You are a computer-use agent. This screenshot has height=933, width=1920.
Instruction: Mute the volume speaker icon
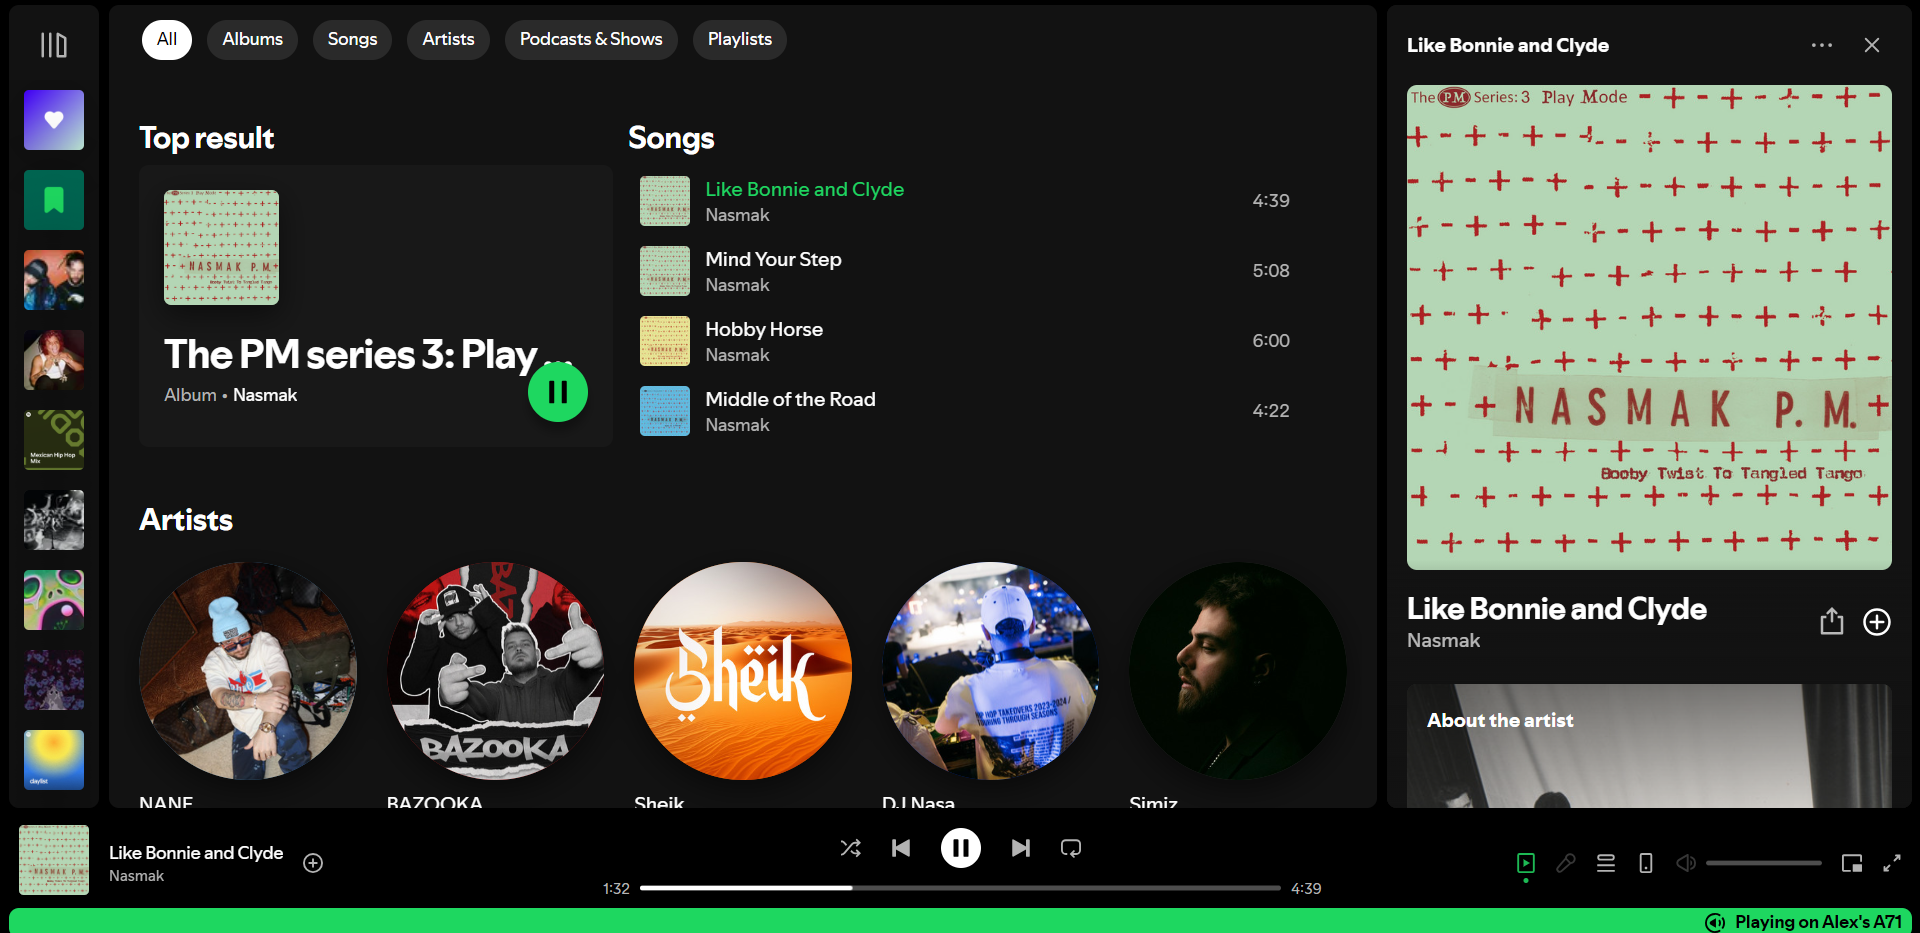pos(1686,863)
